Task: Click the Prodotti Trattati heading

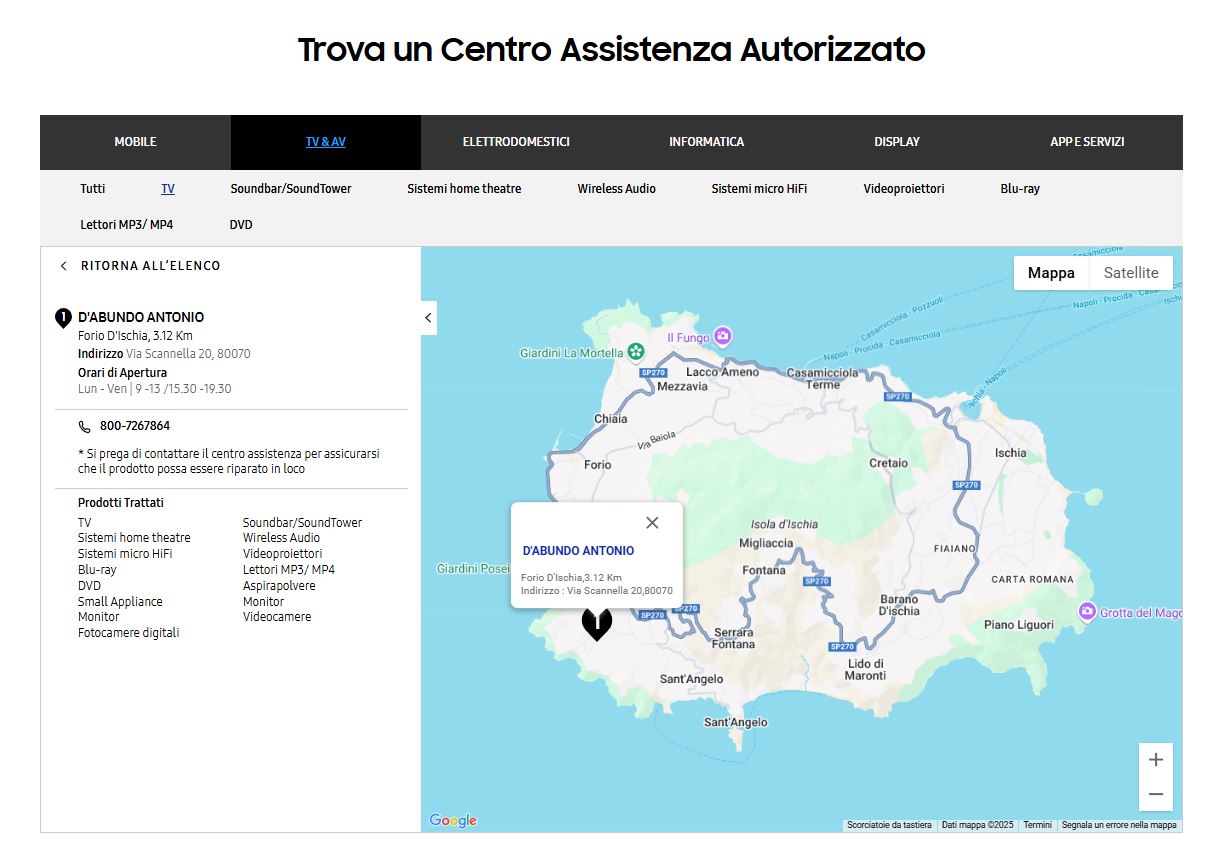Action: click(121, 503)
